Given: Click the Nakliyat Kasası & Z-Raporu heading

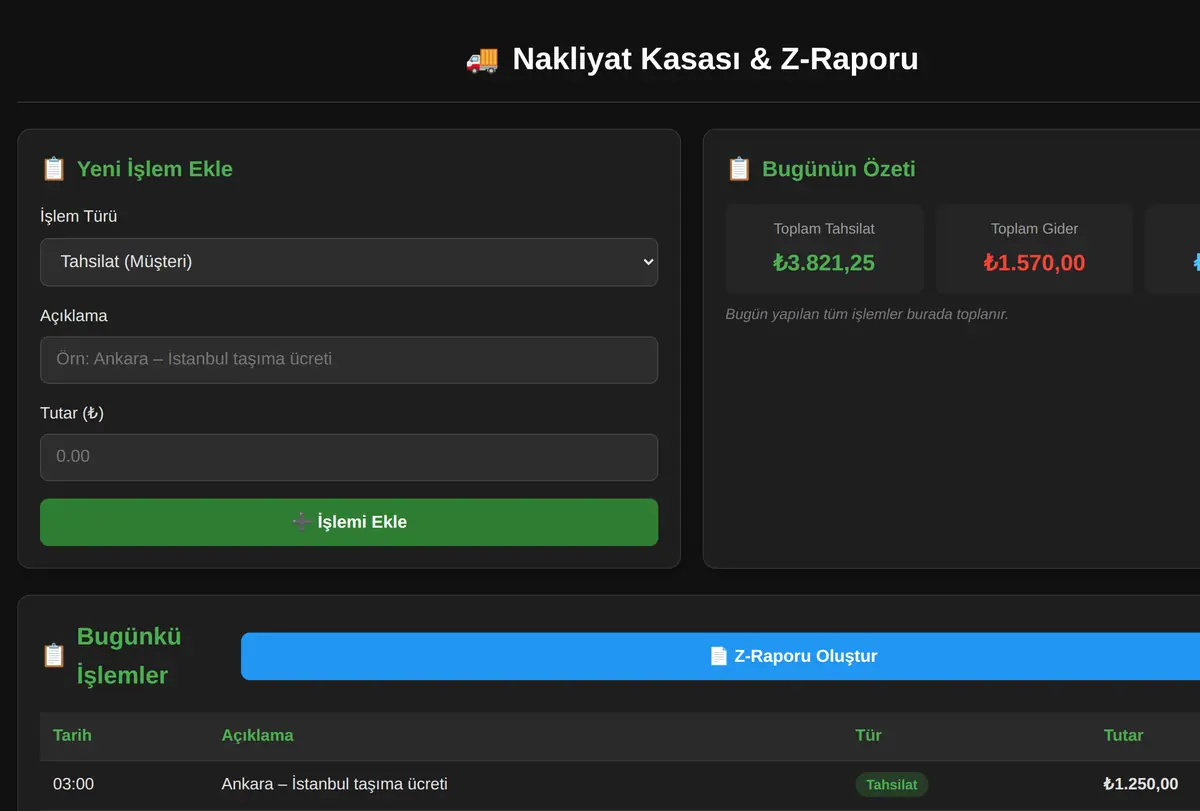Looking at the screenshot, I should [x=715, y=59].
